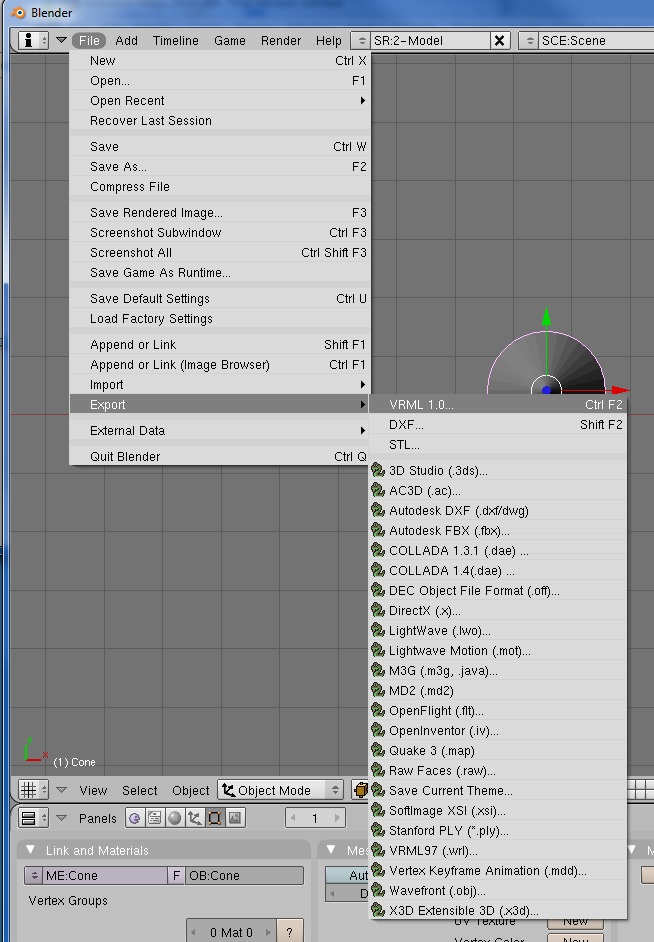Click Quit Blender in File menu
The width and height of the screenshot is (654, 942).
(125, 457)
